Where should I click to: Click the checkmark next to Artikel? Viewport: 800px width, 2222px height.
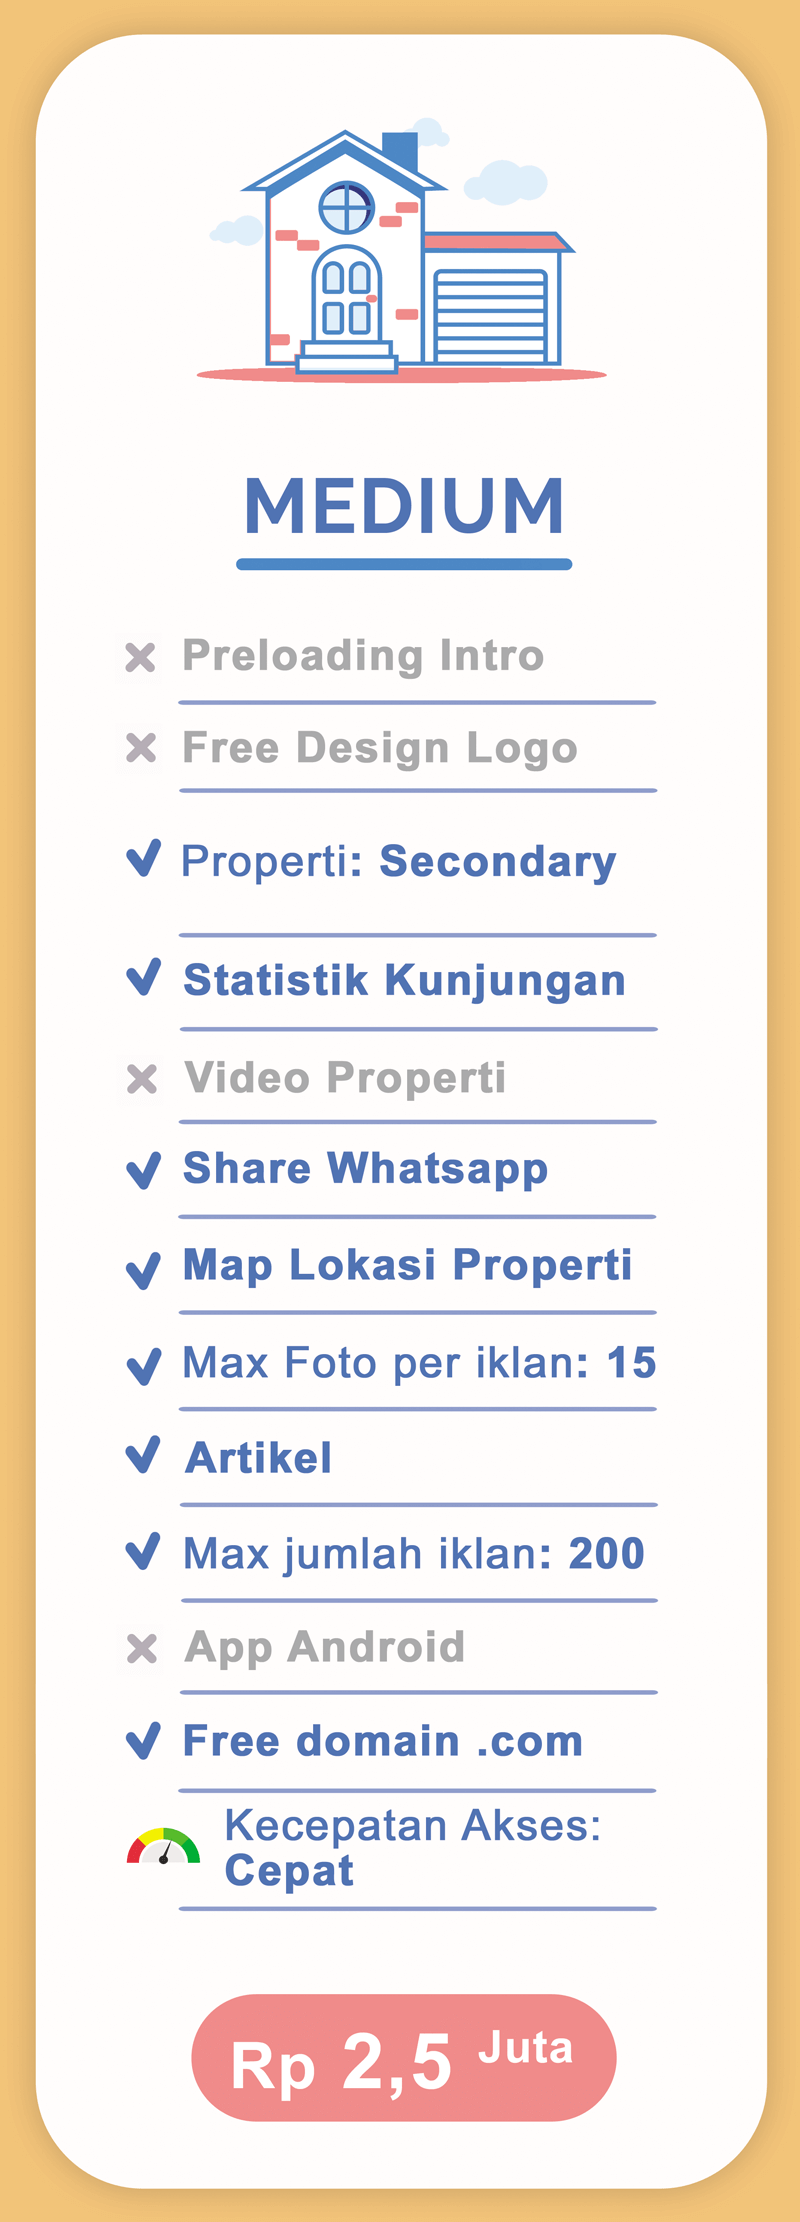click(144, 1455)
